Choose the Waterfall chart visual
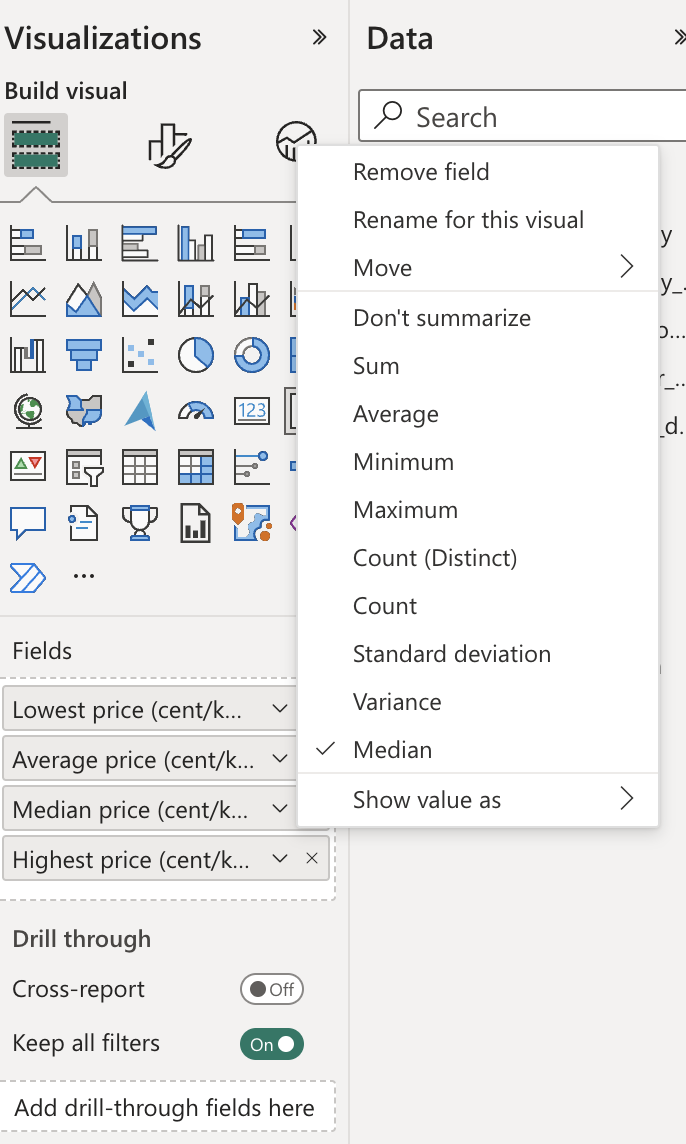The image size is (686, 1144). 28,354
